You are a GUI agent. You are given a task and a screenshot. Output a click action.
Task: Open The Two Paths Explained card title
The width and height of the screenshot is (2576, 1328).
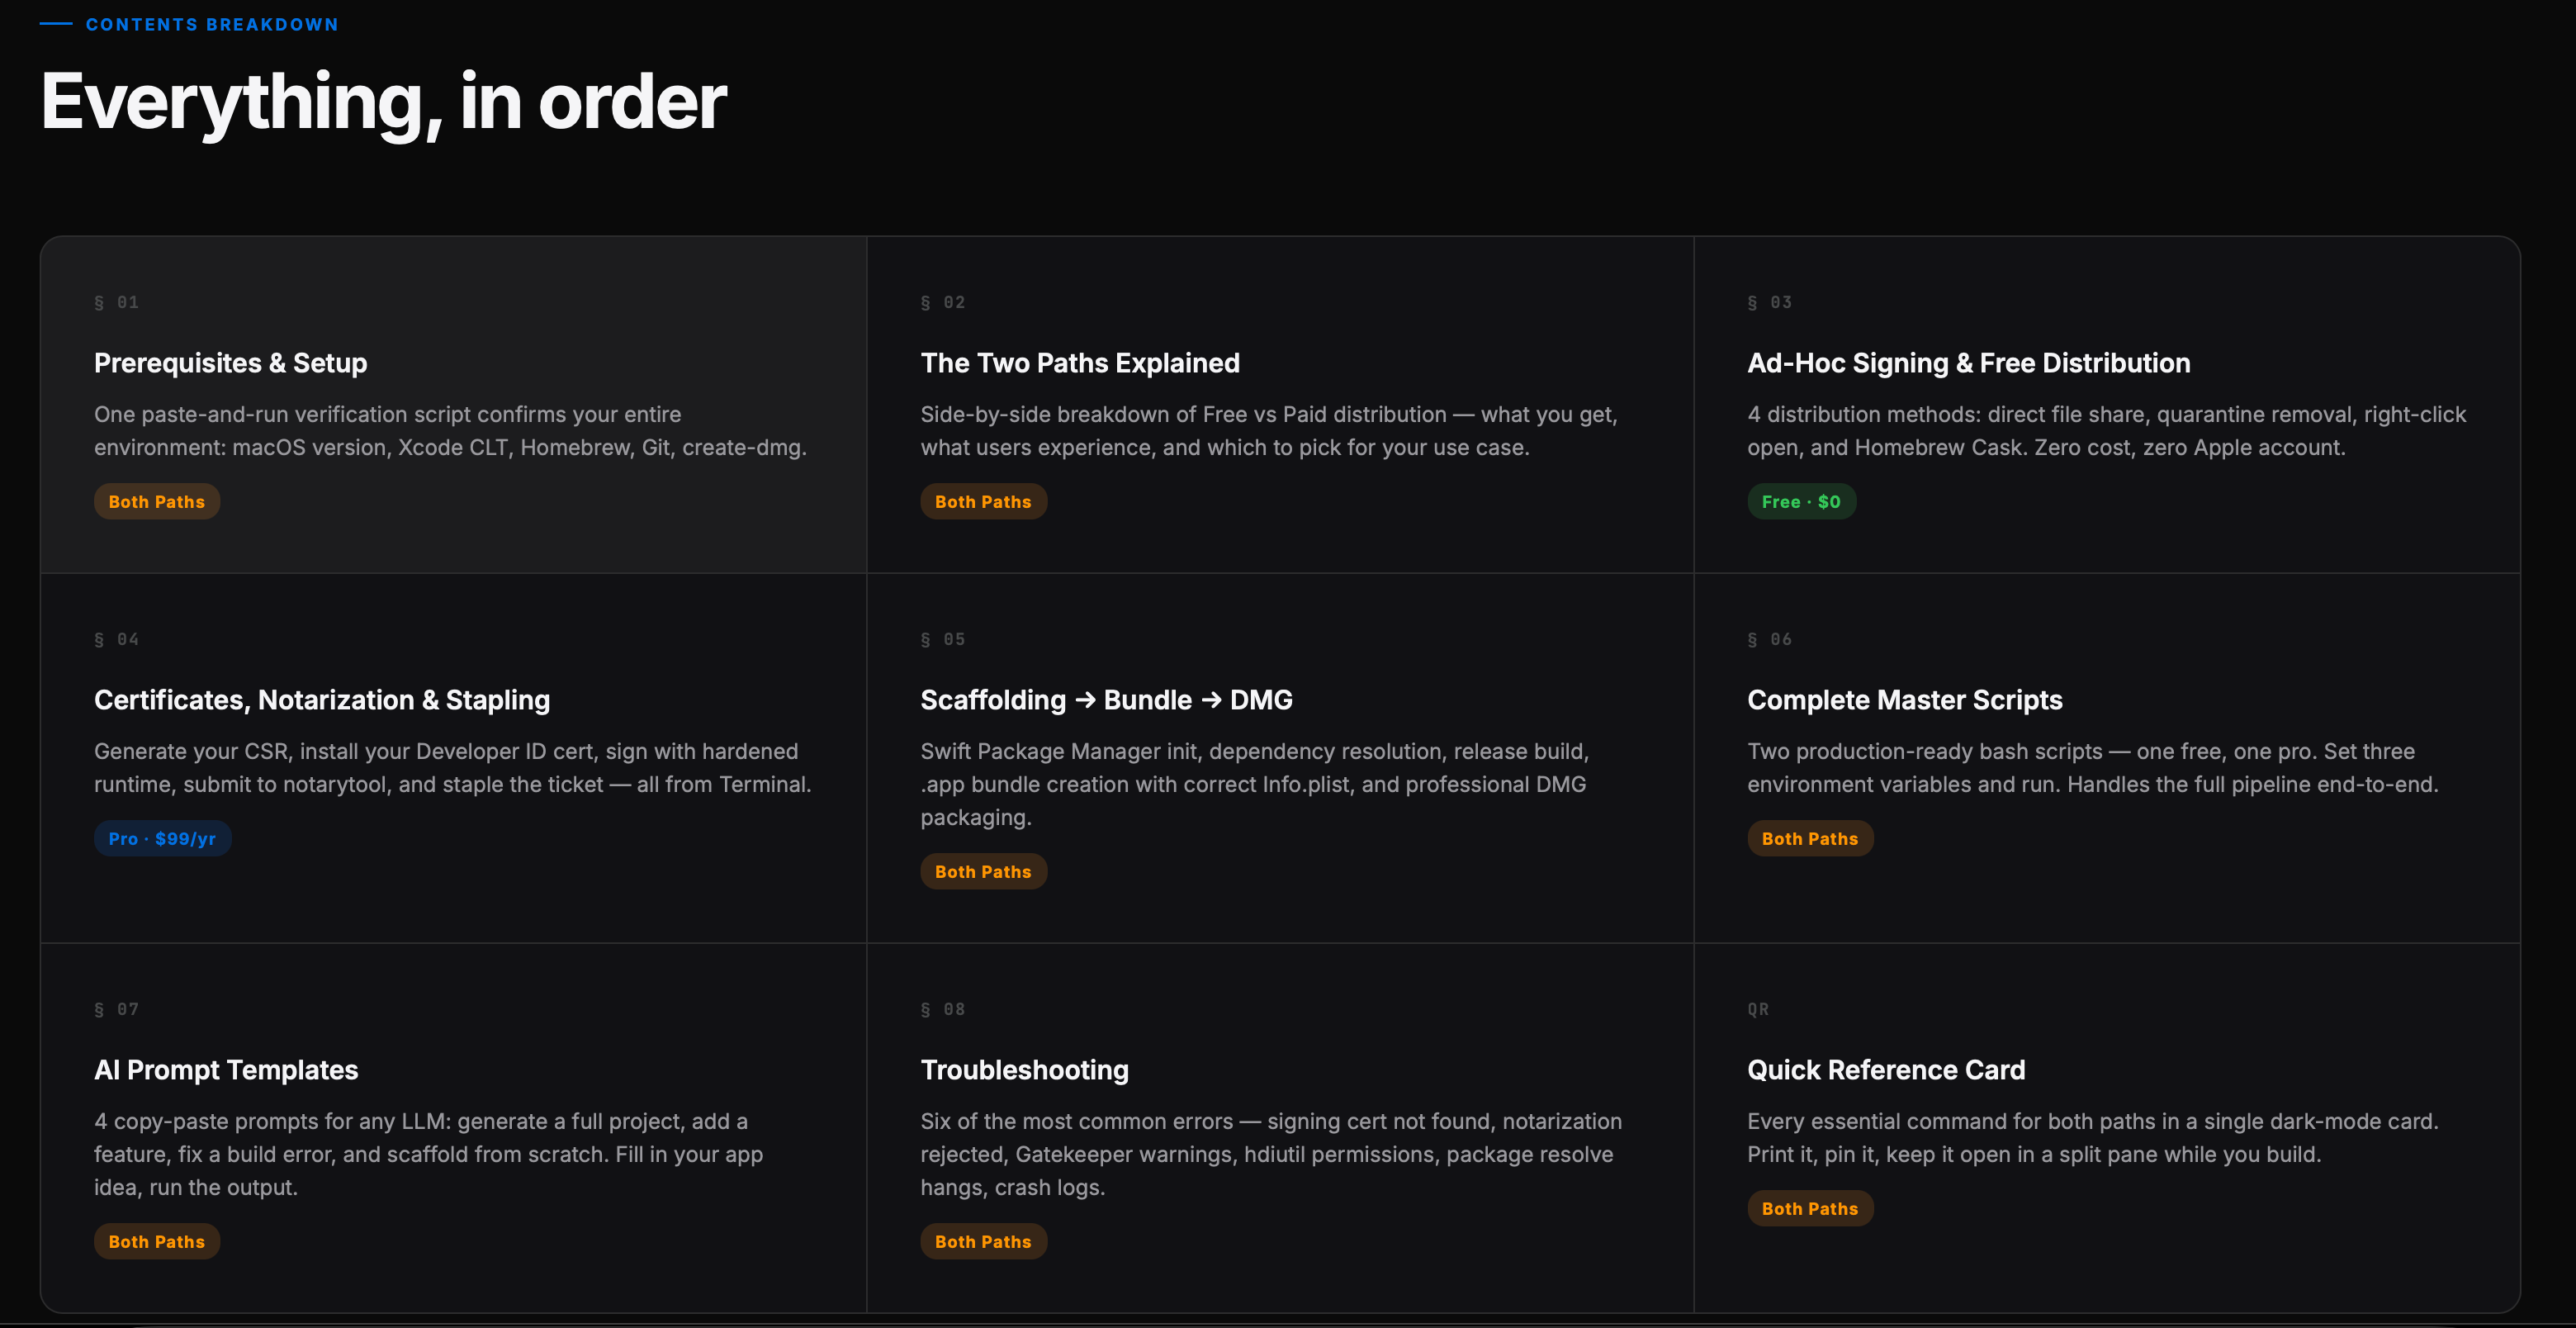click(x=1080, y=363)
